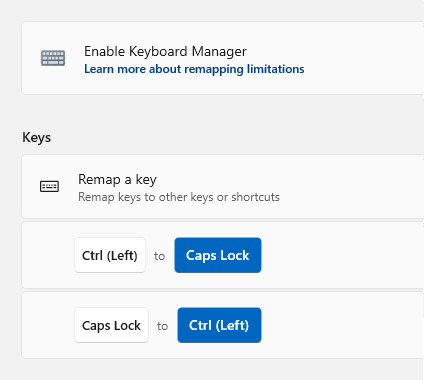
Task: Click the Enable Keyboard Manager label
Action: (x=165, y=51)
